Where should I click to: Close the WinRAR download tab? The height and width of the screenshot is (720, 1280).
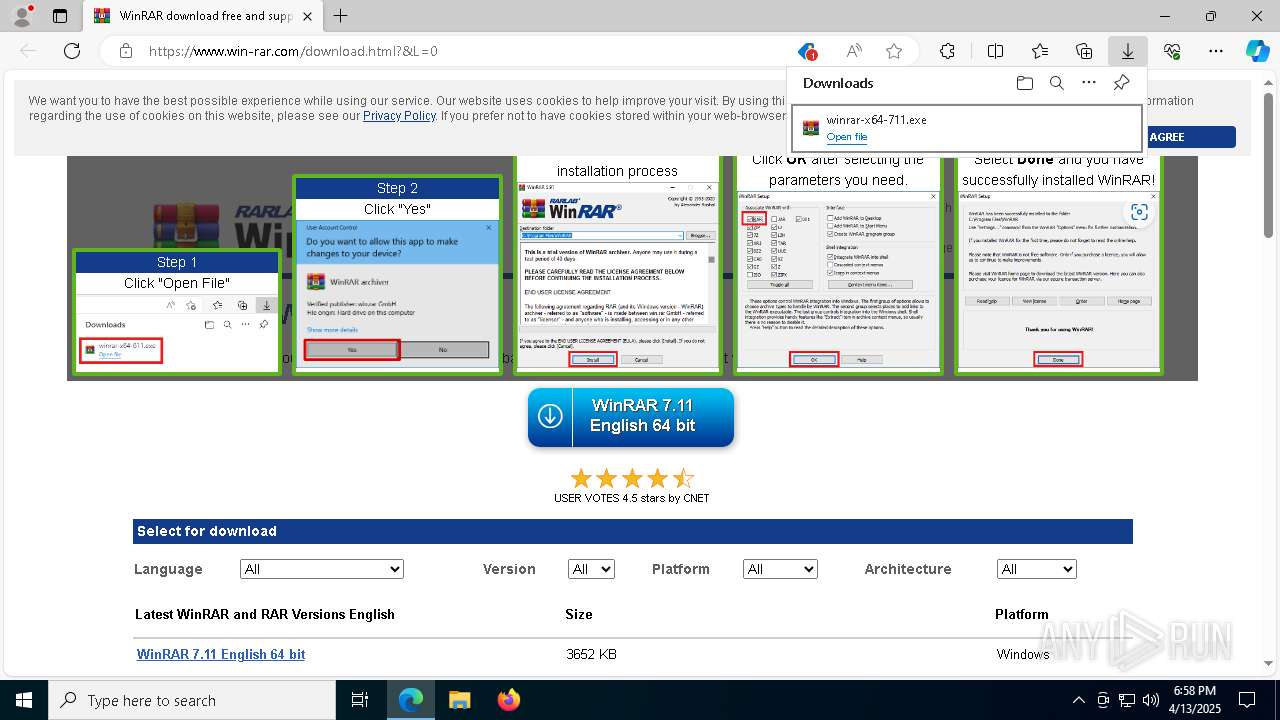click(x=307, y=16)
